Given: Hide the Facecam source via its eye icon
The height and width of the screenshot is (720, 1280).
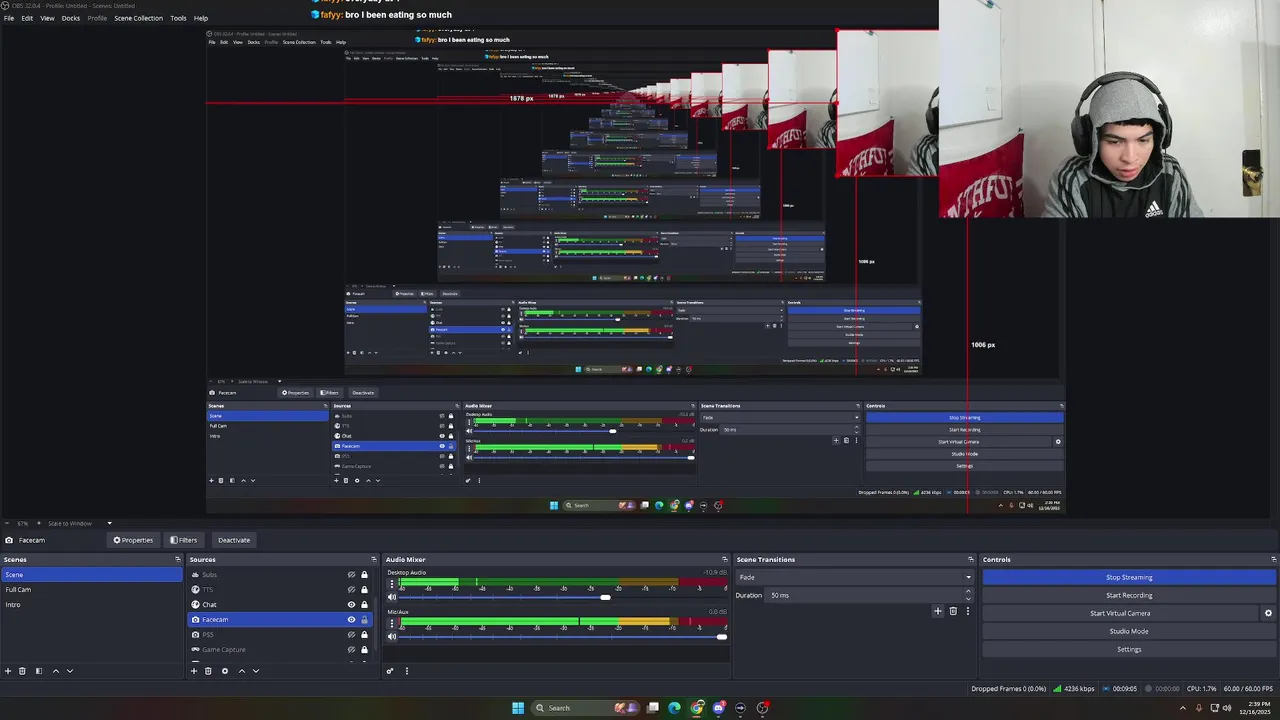Looking at the screenshot, I should [351, 620].
